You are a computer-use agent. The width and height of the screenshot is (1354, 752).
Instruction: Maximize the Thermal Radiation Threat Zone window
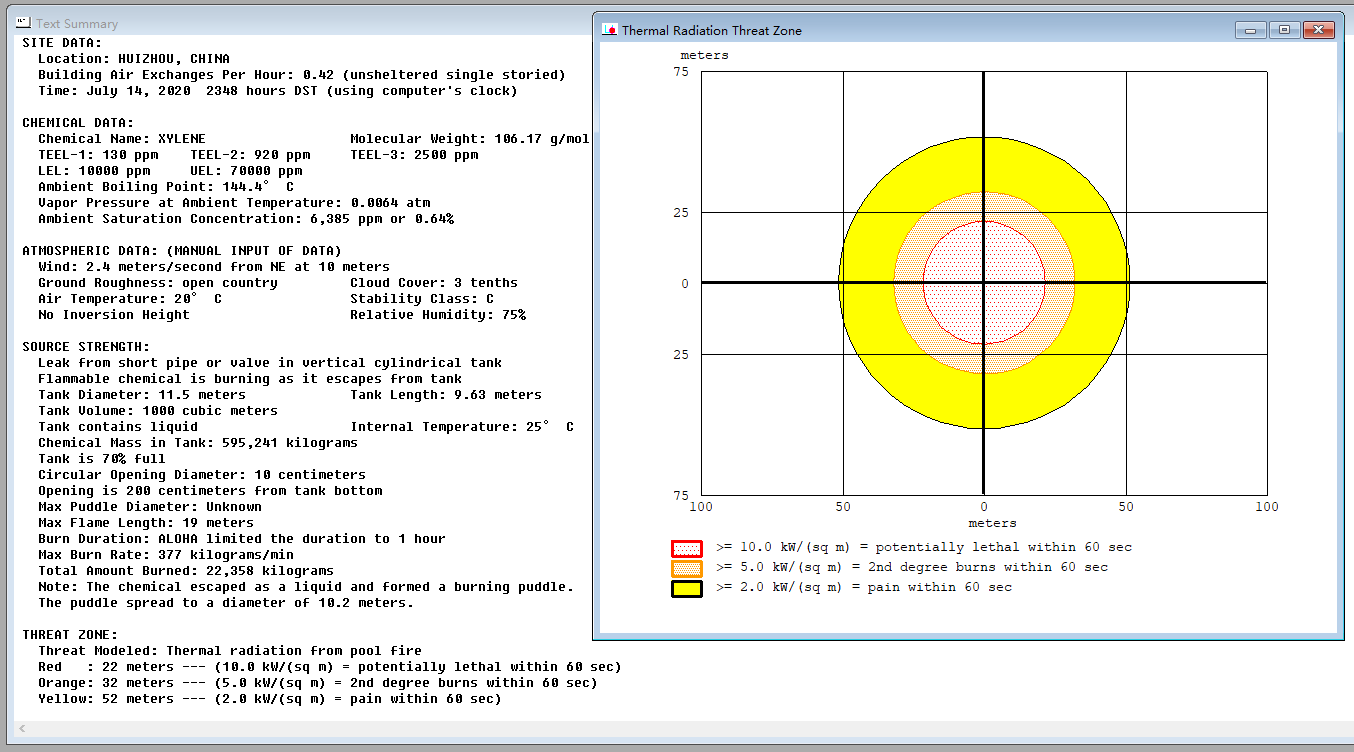point(1284,30)
